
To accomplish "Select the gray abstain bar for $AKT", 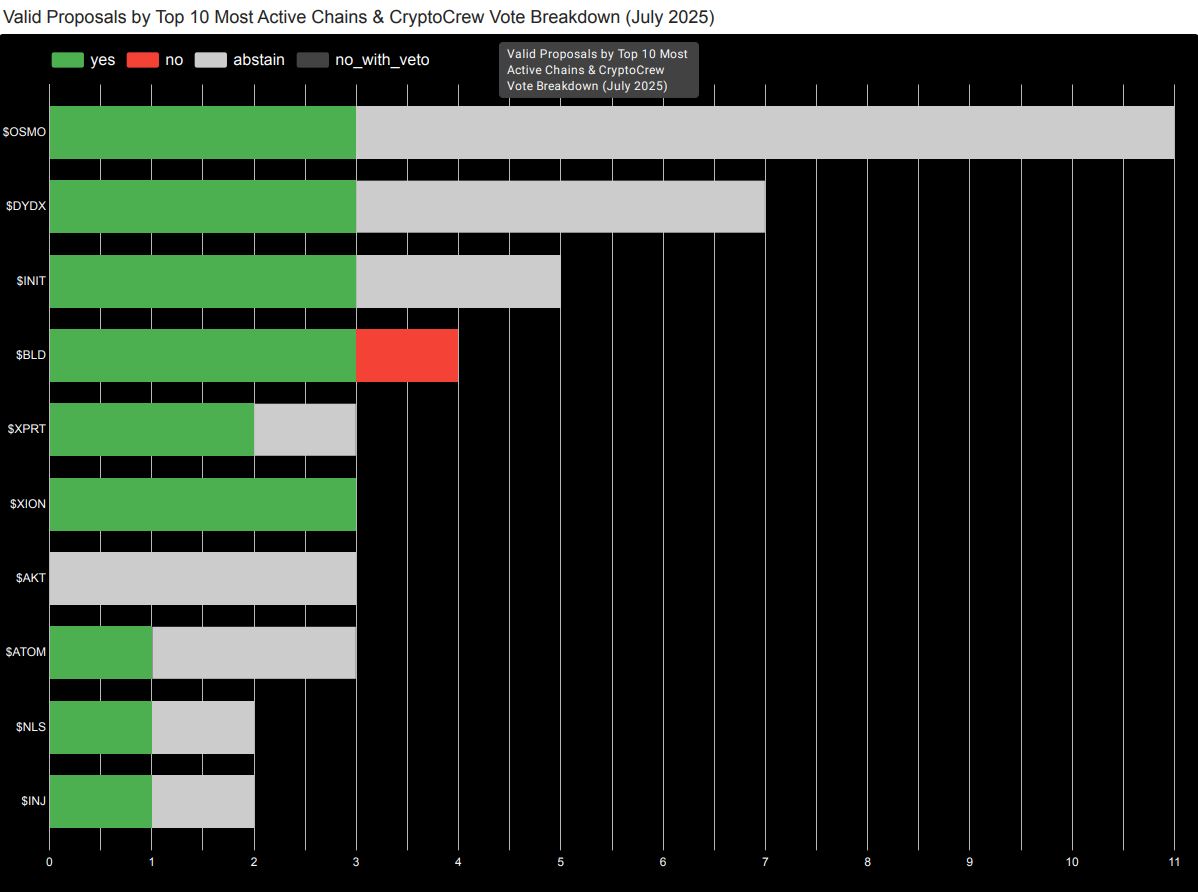I will point(202,579).
